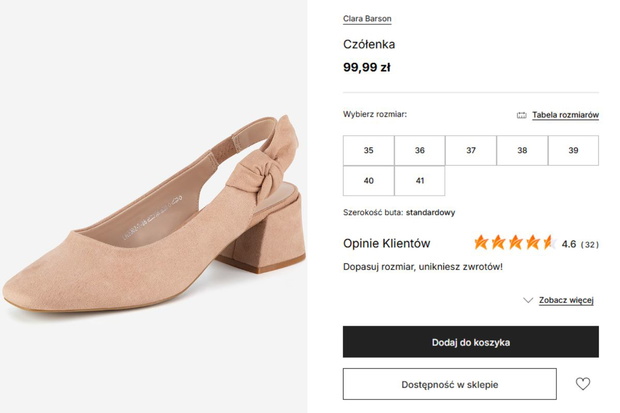Image resolution: width=620 pixels, height=413 pixels.
Task: Pick size 41 box
Action: pyautogui.click(x=420, y=181)
